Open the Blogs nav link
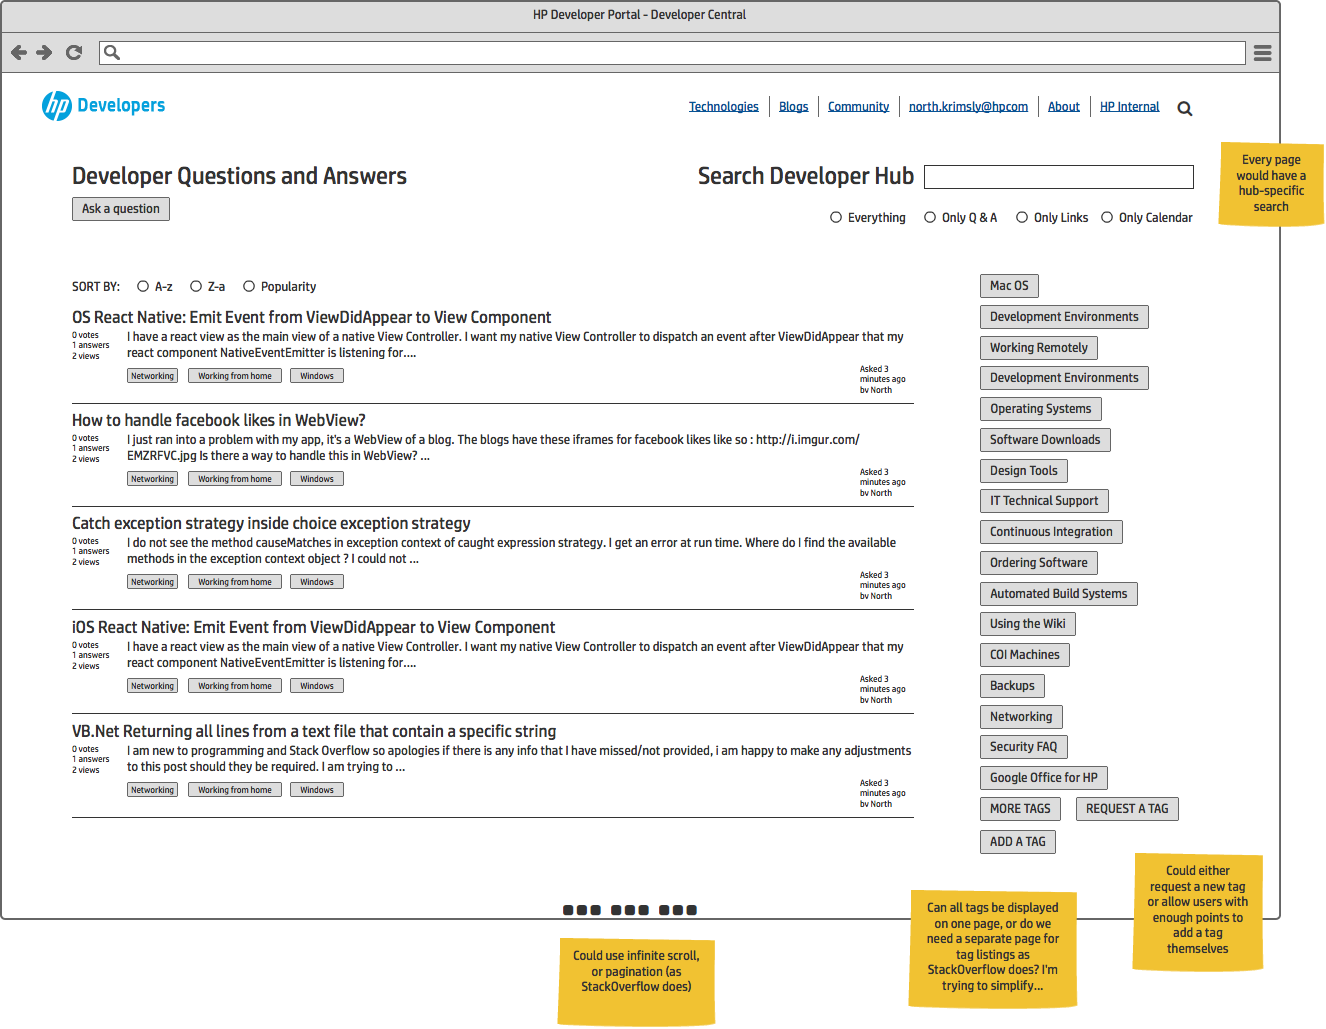The width and height of the screenshot is (1326, 1029). [794, 106]
